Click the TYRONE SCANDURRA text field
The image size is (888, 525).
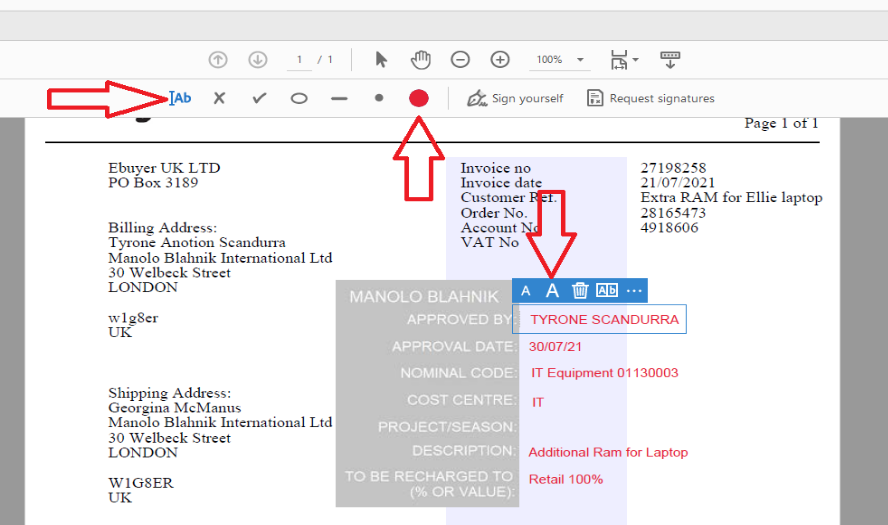click(599, 319)
